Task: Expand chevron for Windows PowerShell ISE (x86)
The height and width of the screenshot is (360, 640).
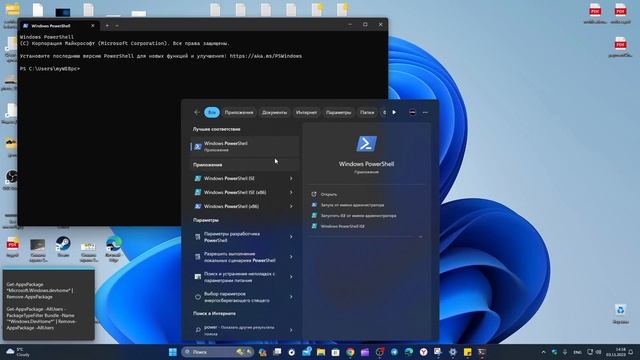Action: pyautogui.click(x=291, y=192)
